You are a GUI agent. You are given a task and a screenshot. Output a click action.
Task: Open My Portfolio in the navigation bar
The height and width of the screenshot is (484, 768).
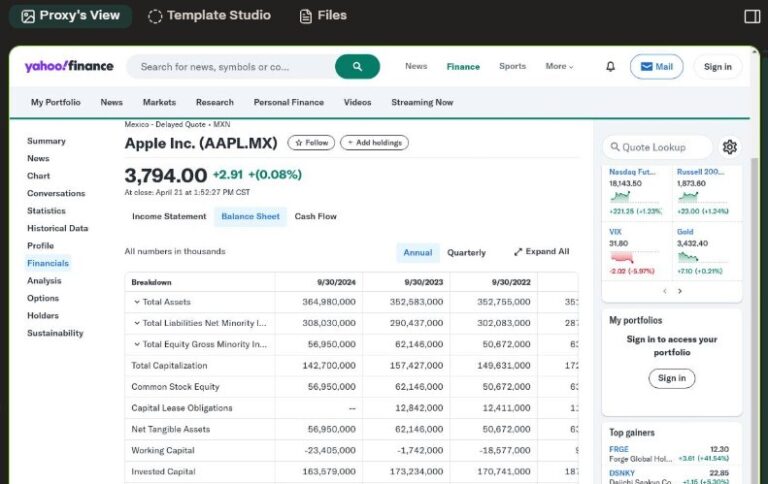(x=55, y=102)
